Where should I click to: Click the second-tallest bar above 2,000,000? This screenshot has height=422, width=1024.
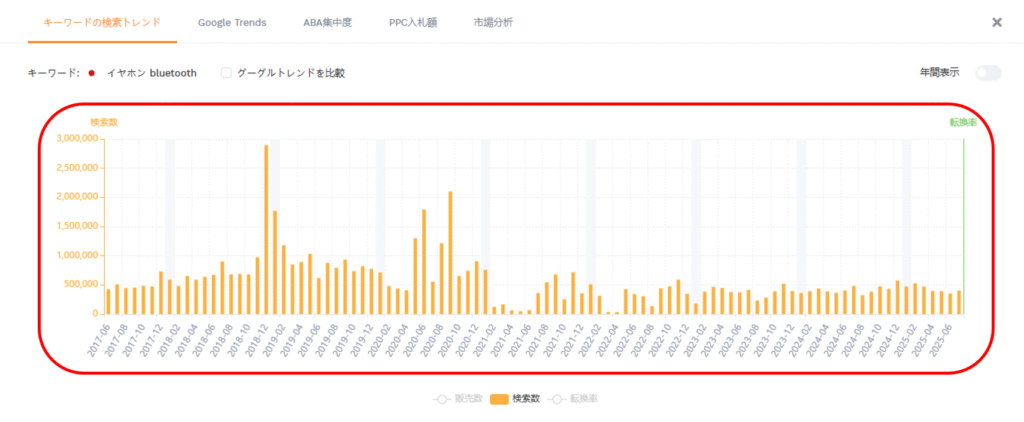[x=451, y=252]
